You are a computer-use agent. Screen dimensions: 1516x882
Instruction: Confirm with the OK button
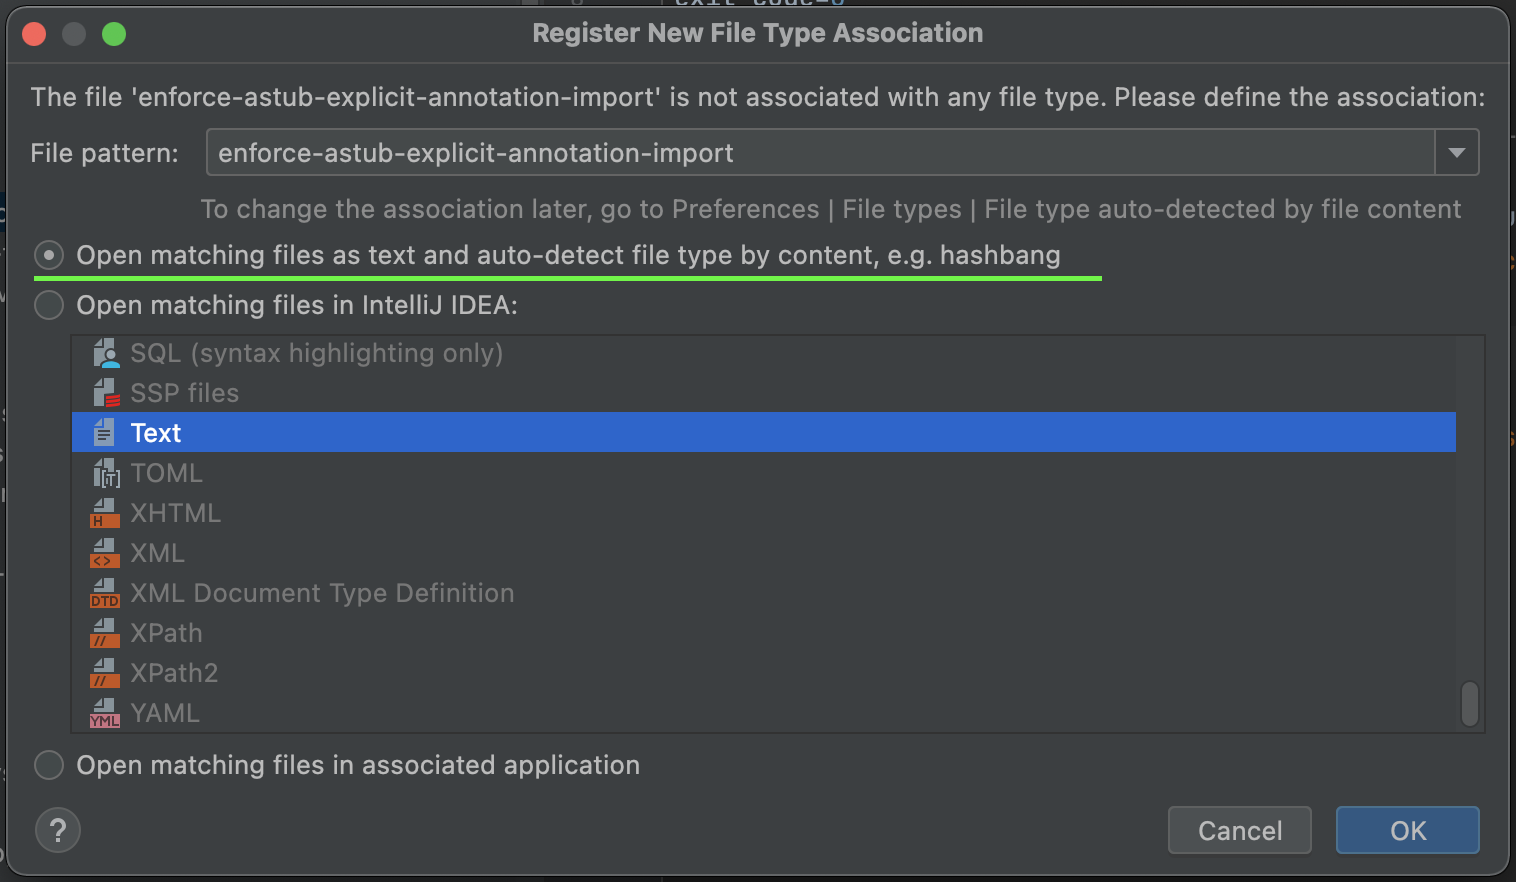pyautogui.click(x=1407, y=830)
